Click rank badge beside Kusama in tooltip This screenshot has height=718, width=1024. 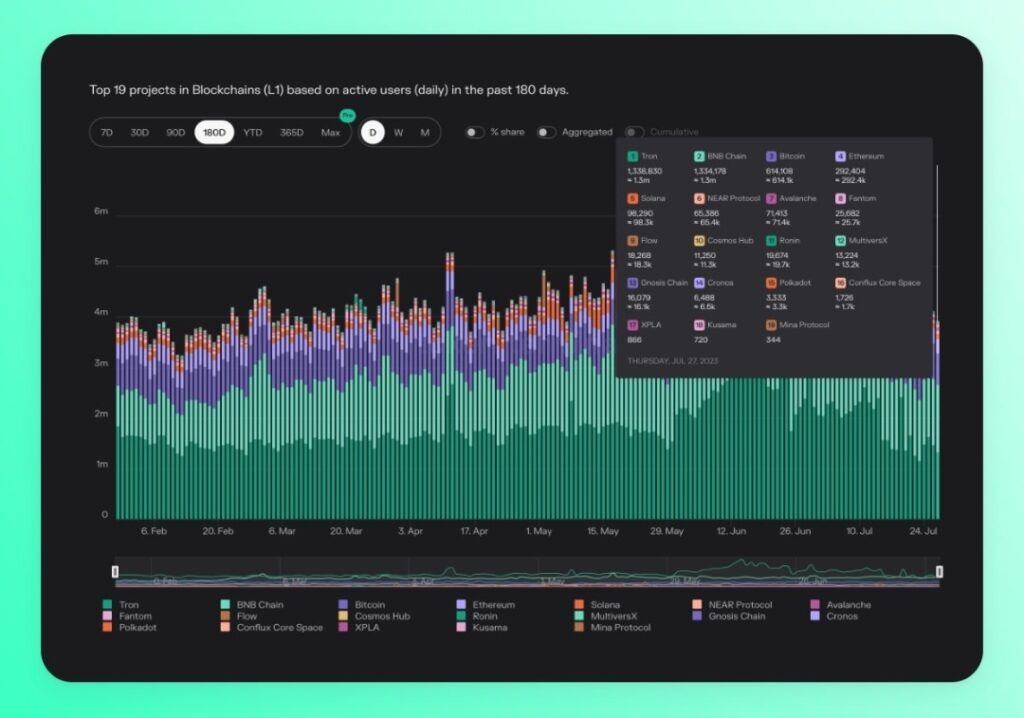point(699,325)
